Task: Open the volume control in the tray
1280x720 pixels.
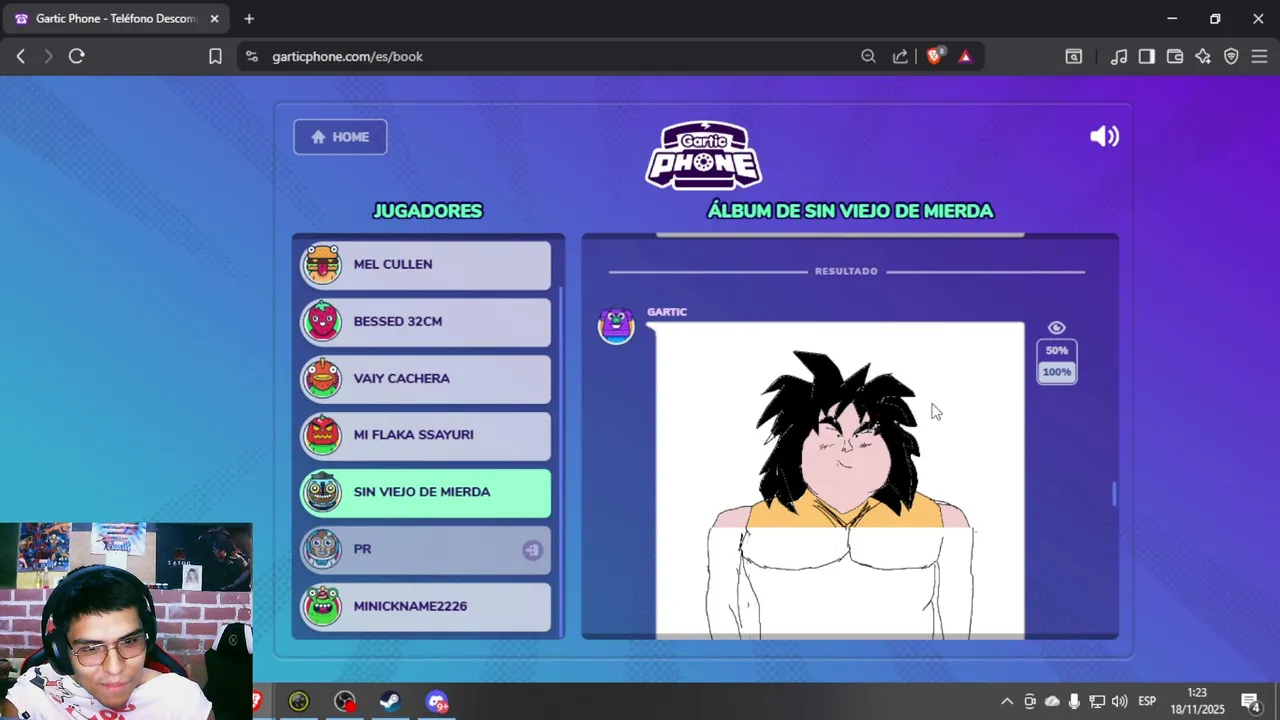Action: 1119,702
